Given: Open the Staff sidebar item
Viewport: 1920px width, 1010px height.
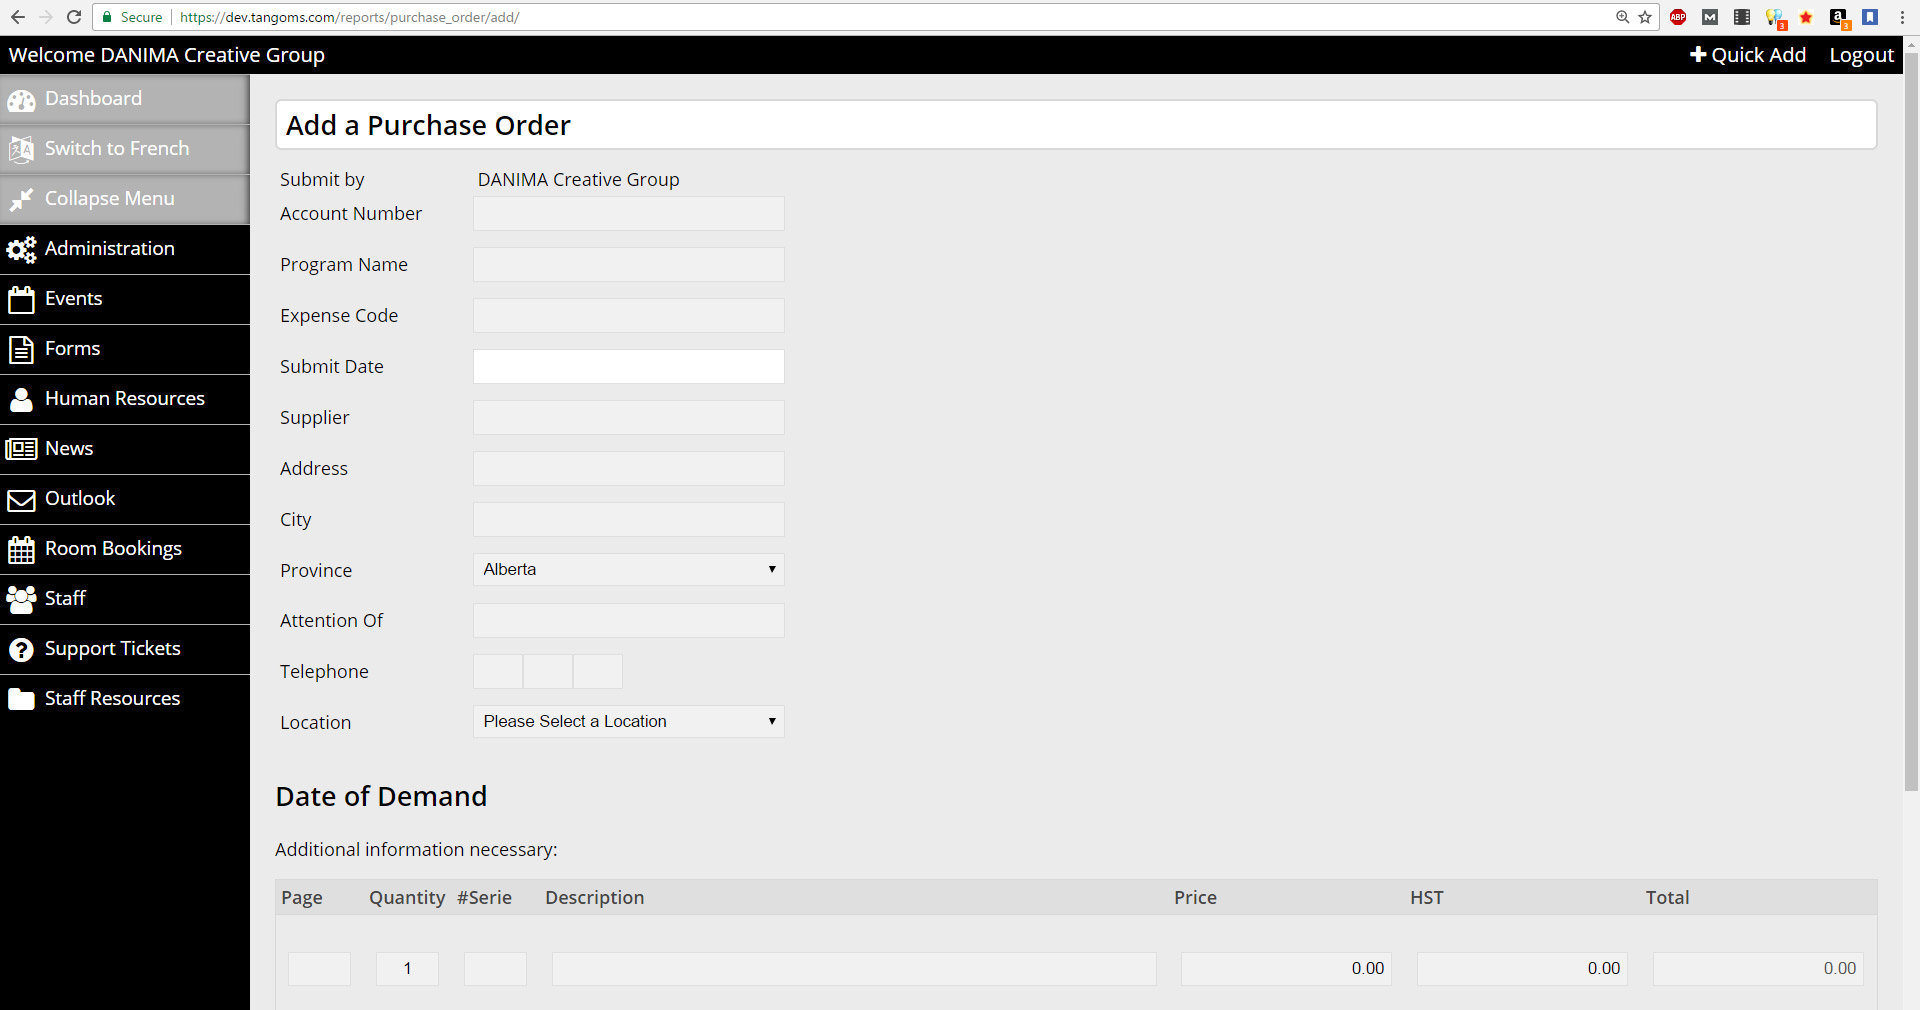Looking at the screenshot, I should (125, 599).
